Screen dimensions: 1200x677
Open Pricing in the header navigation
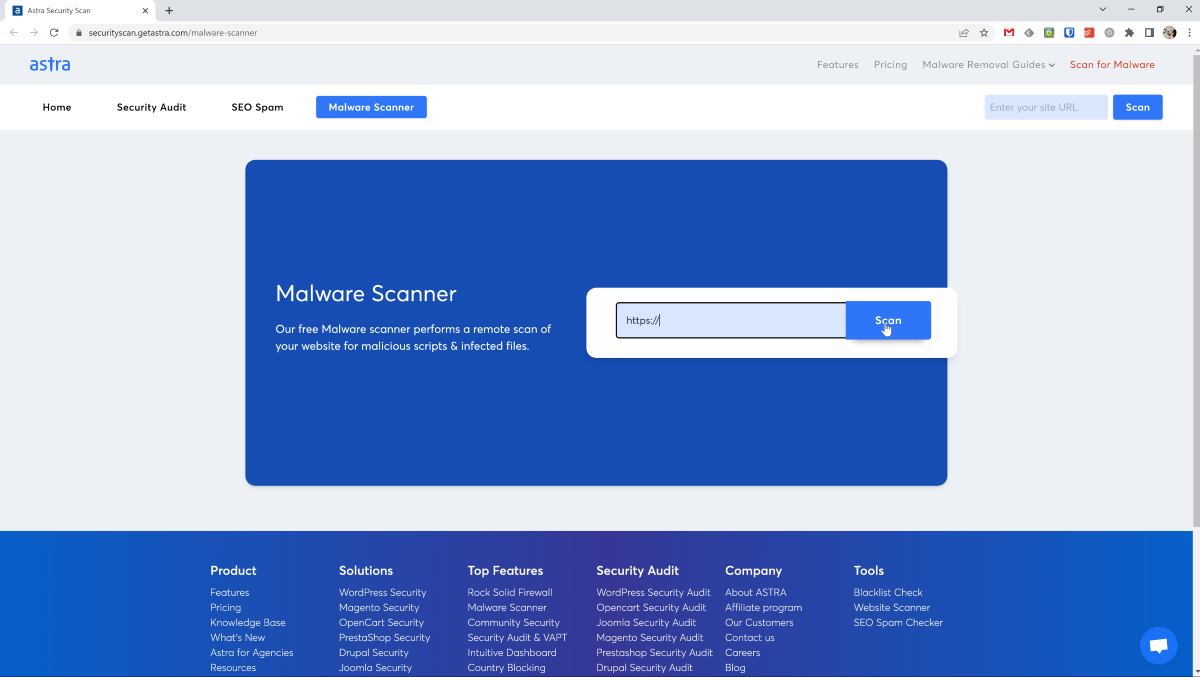pyautogui.click(x=890, y=65)
